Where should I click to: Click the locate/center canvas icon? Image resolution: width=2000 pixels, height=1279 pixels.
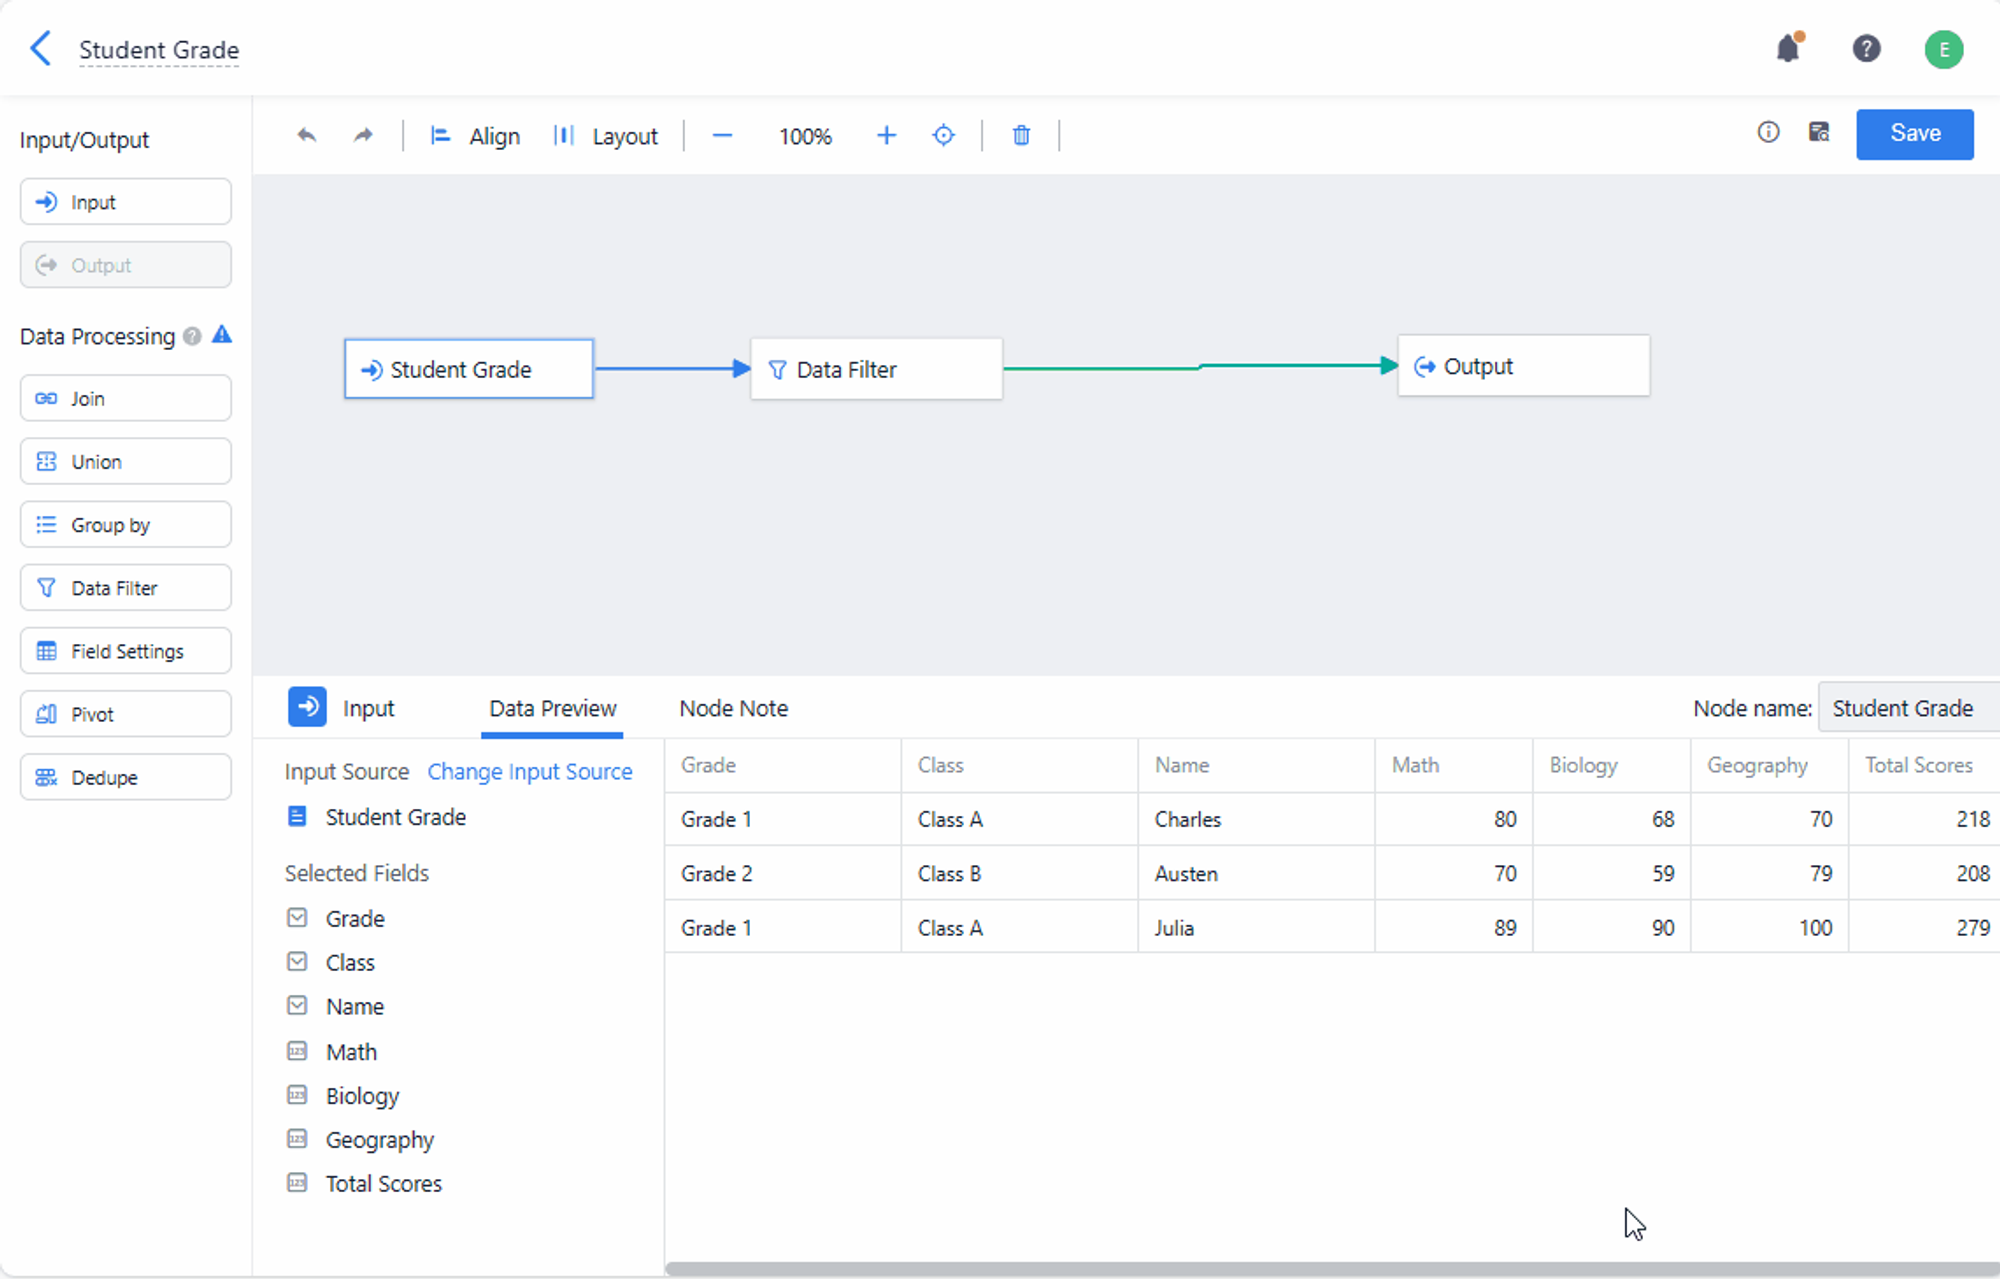pos(943,135)
